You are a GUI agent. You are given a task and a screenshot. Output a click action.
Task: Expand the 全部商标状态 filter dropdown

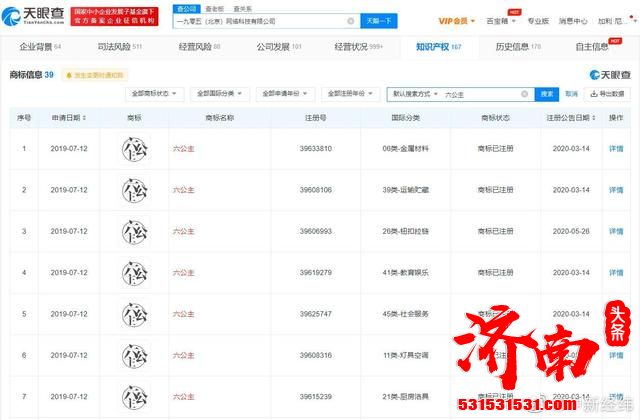tap(154, 94)
